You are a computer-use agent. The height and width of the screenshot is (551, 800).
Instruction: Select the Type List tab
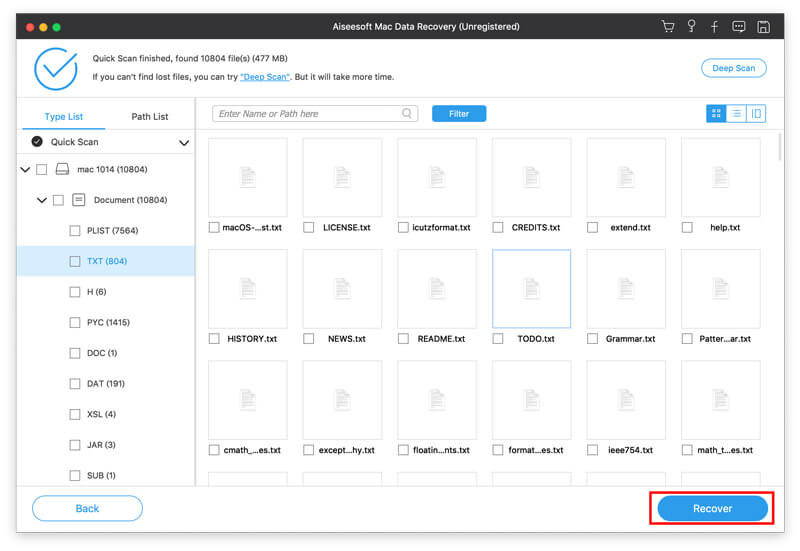[63, 116]
